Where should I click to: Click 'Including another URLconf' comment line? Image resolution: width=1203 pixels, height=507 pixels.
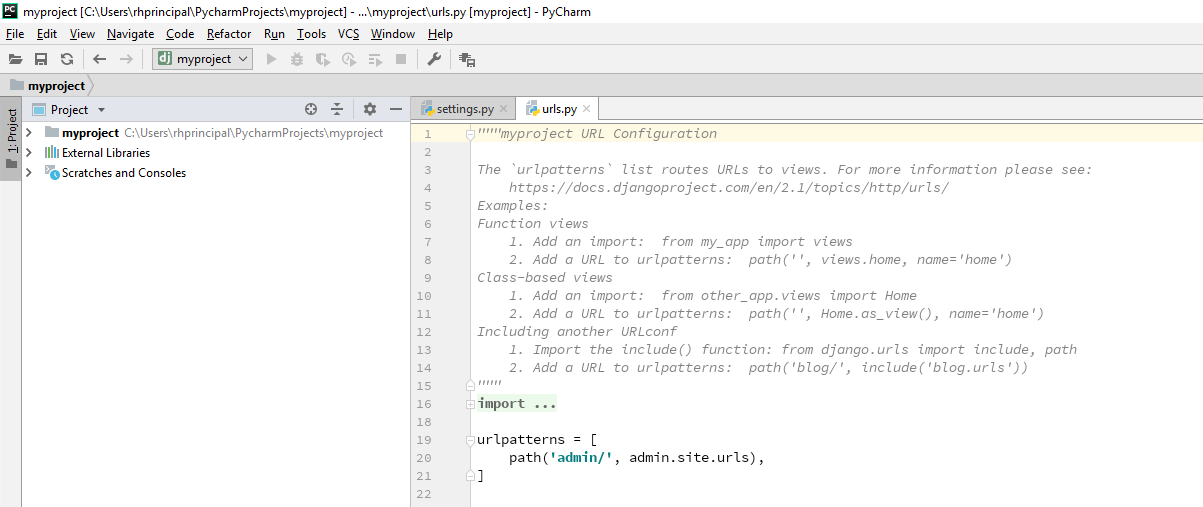click(x=577, y=332)
